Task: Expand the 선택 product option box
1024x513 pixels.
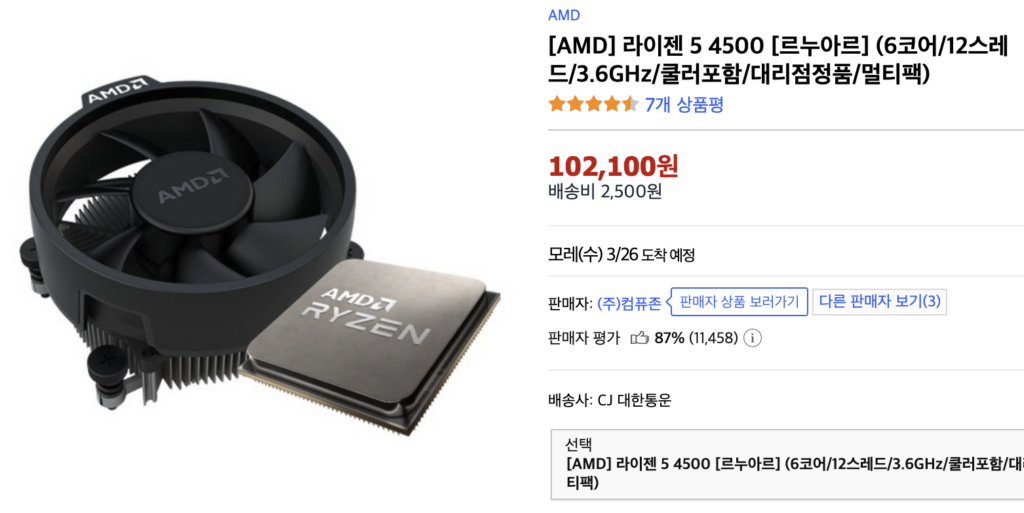Action: coord(788,465)
